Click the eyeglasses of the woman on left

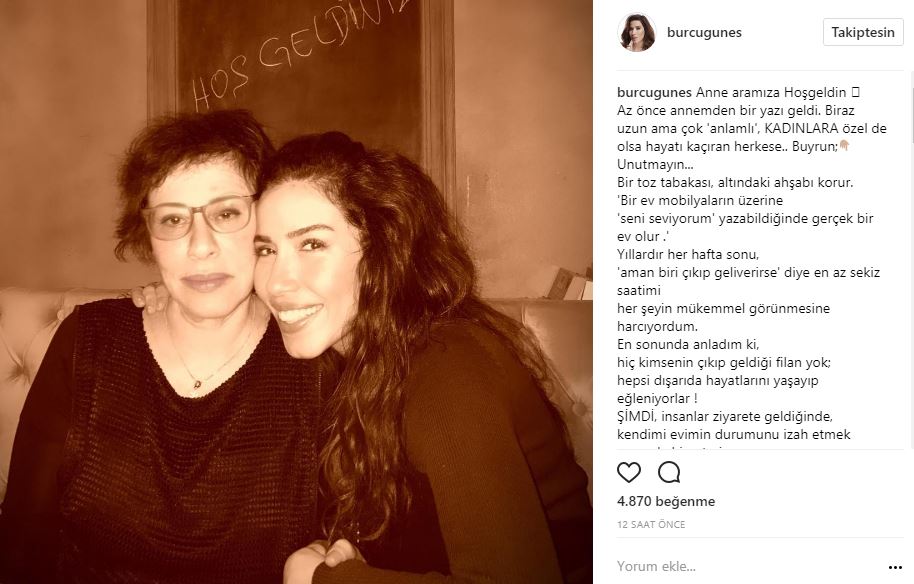199,217
